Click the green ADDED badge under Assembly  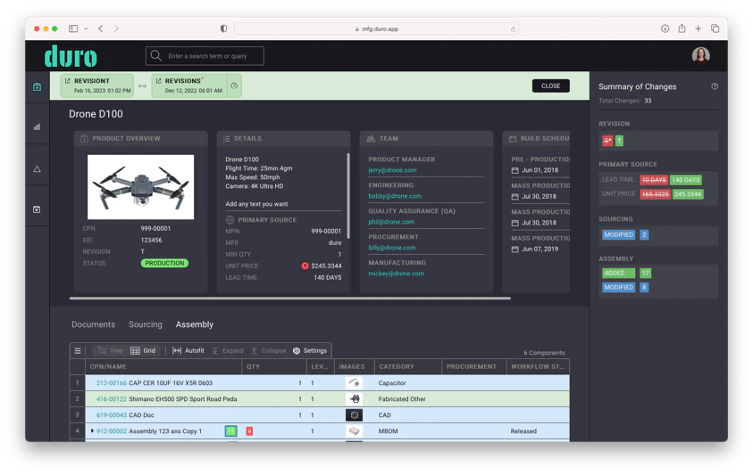coord(619,273)
